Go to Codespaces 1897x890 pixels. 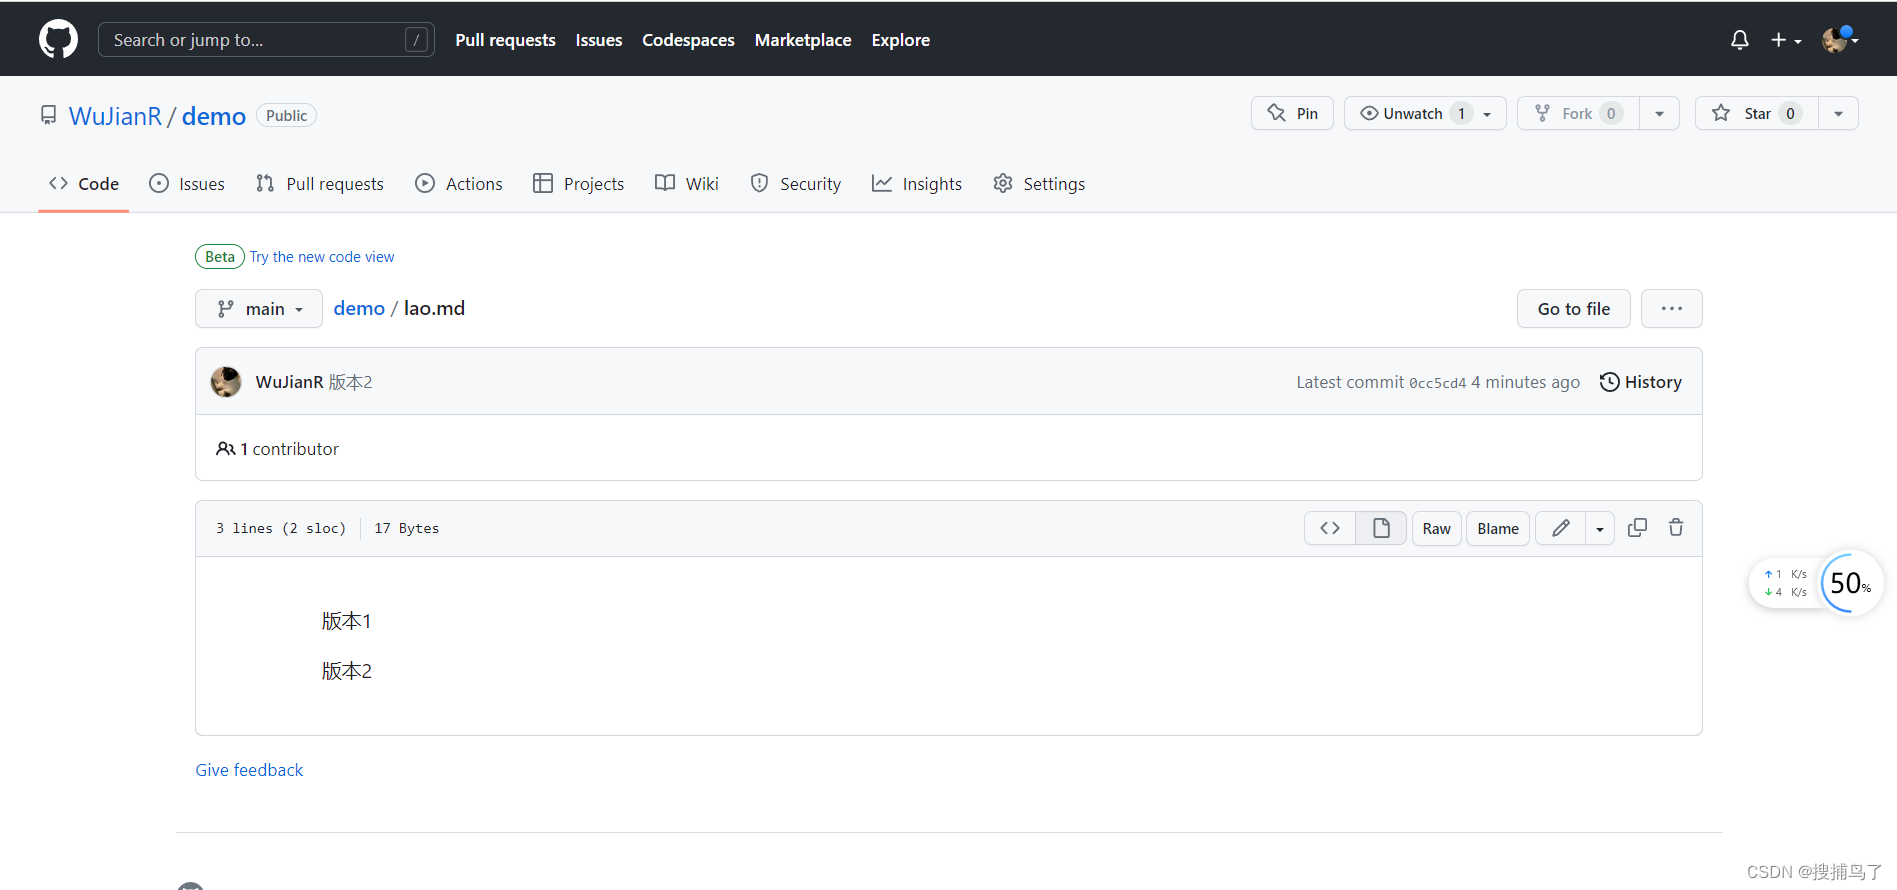tap(688, 40)
